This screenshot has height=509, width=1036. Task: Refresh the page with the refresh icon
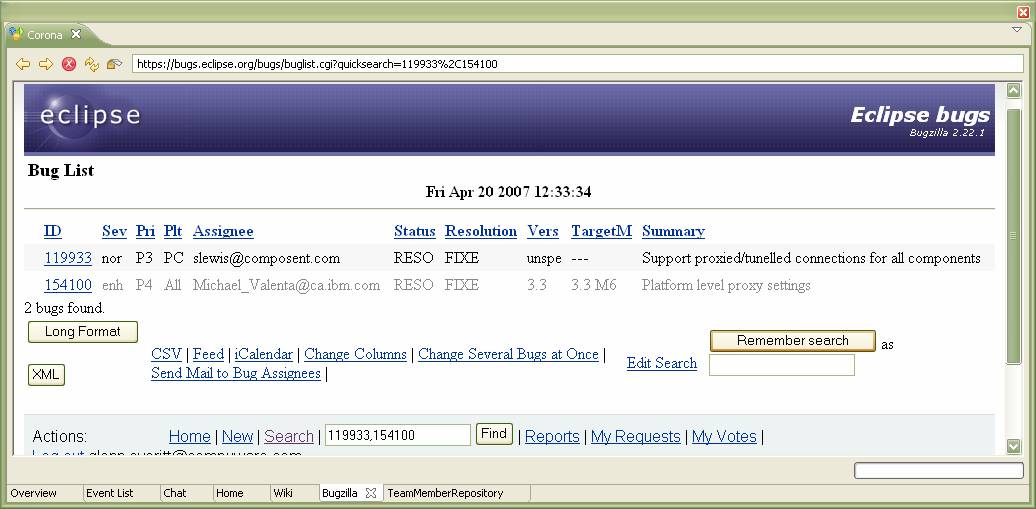(x=91, y=64)
